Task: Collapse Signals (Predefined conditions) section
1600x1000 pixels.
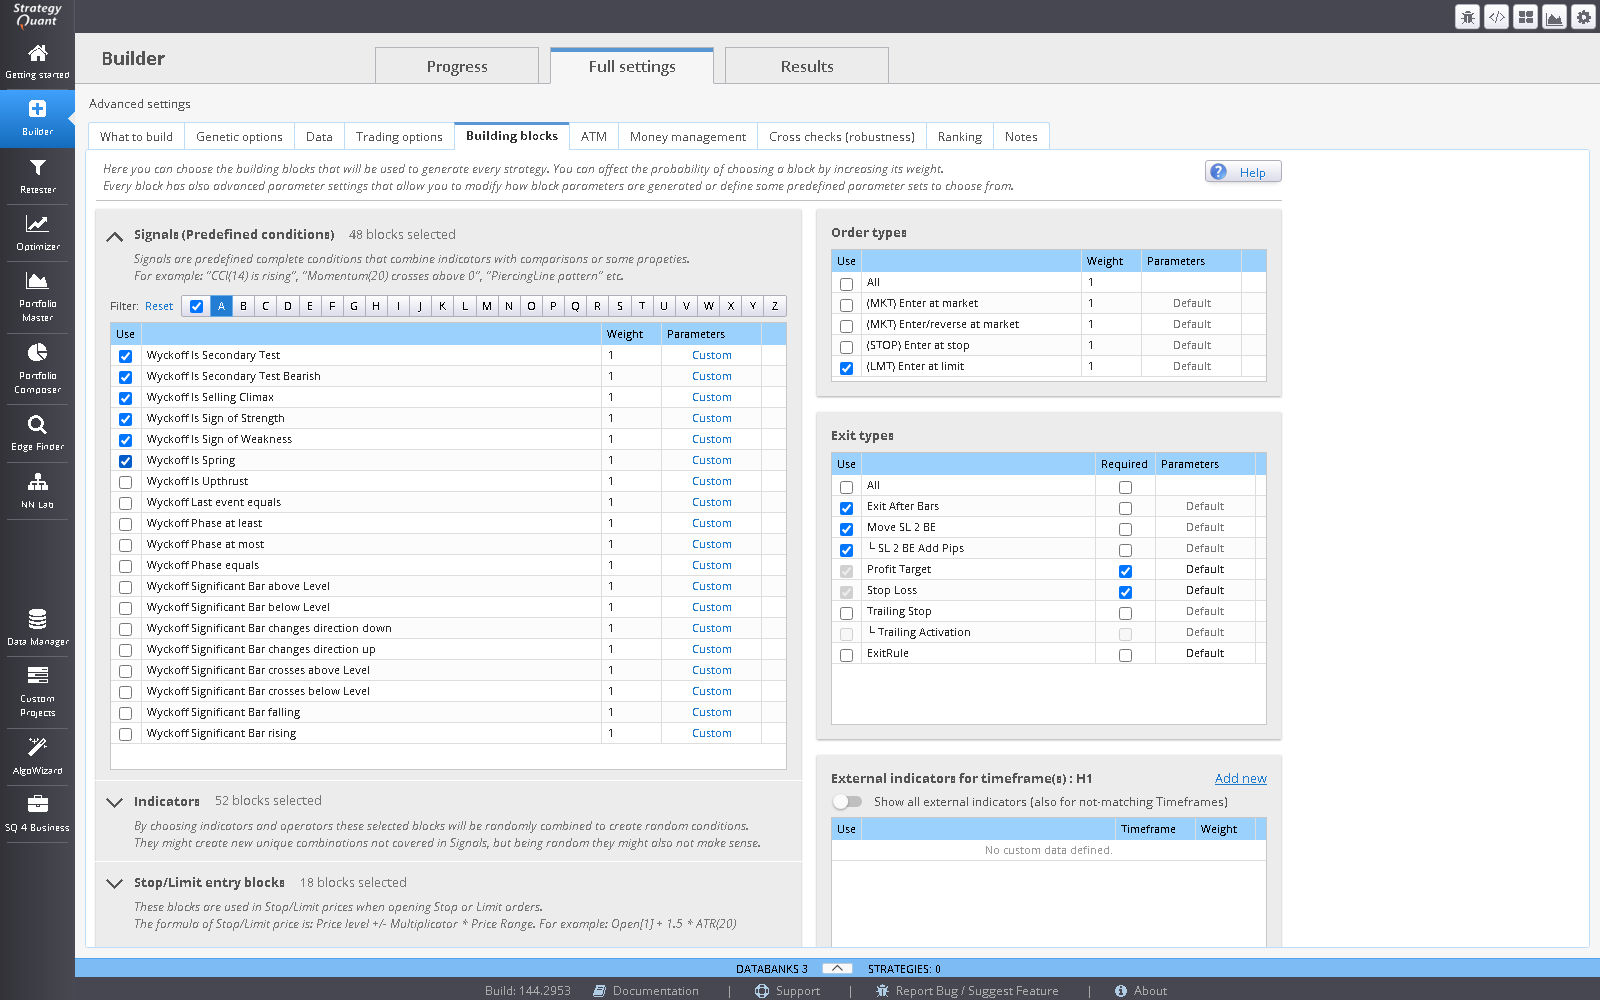Action: [x=115, y=236]
